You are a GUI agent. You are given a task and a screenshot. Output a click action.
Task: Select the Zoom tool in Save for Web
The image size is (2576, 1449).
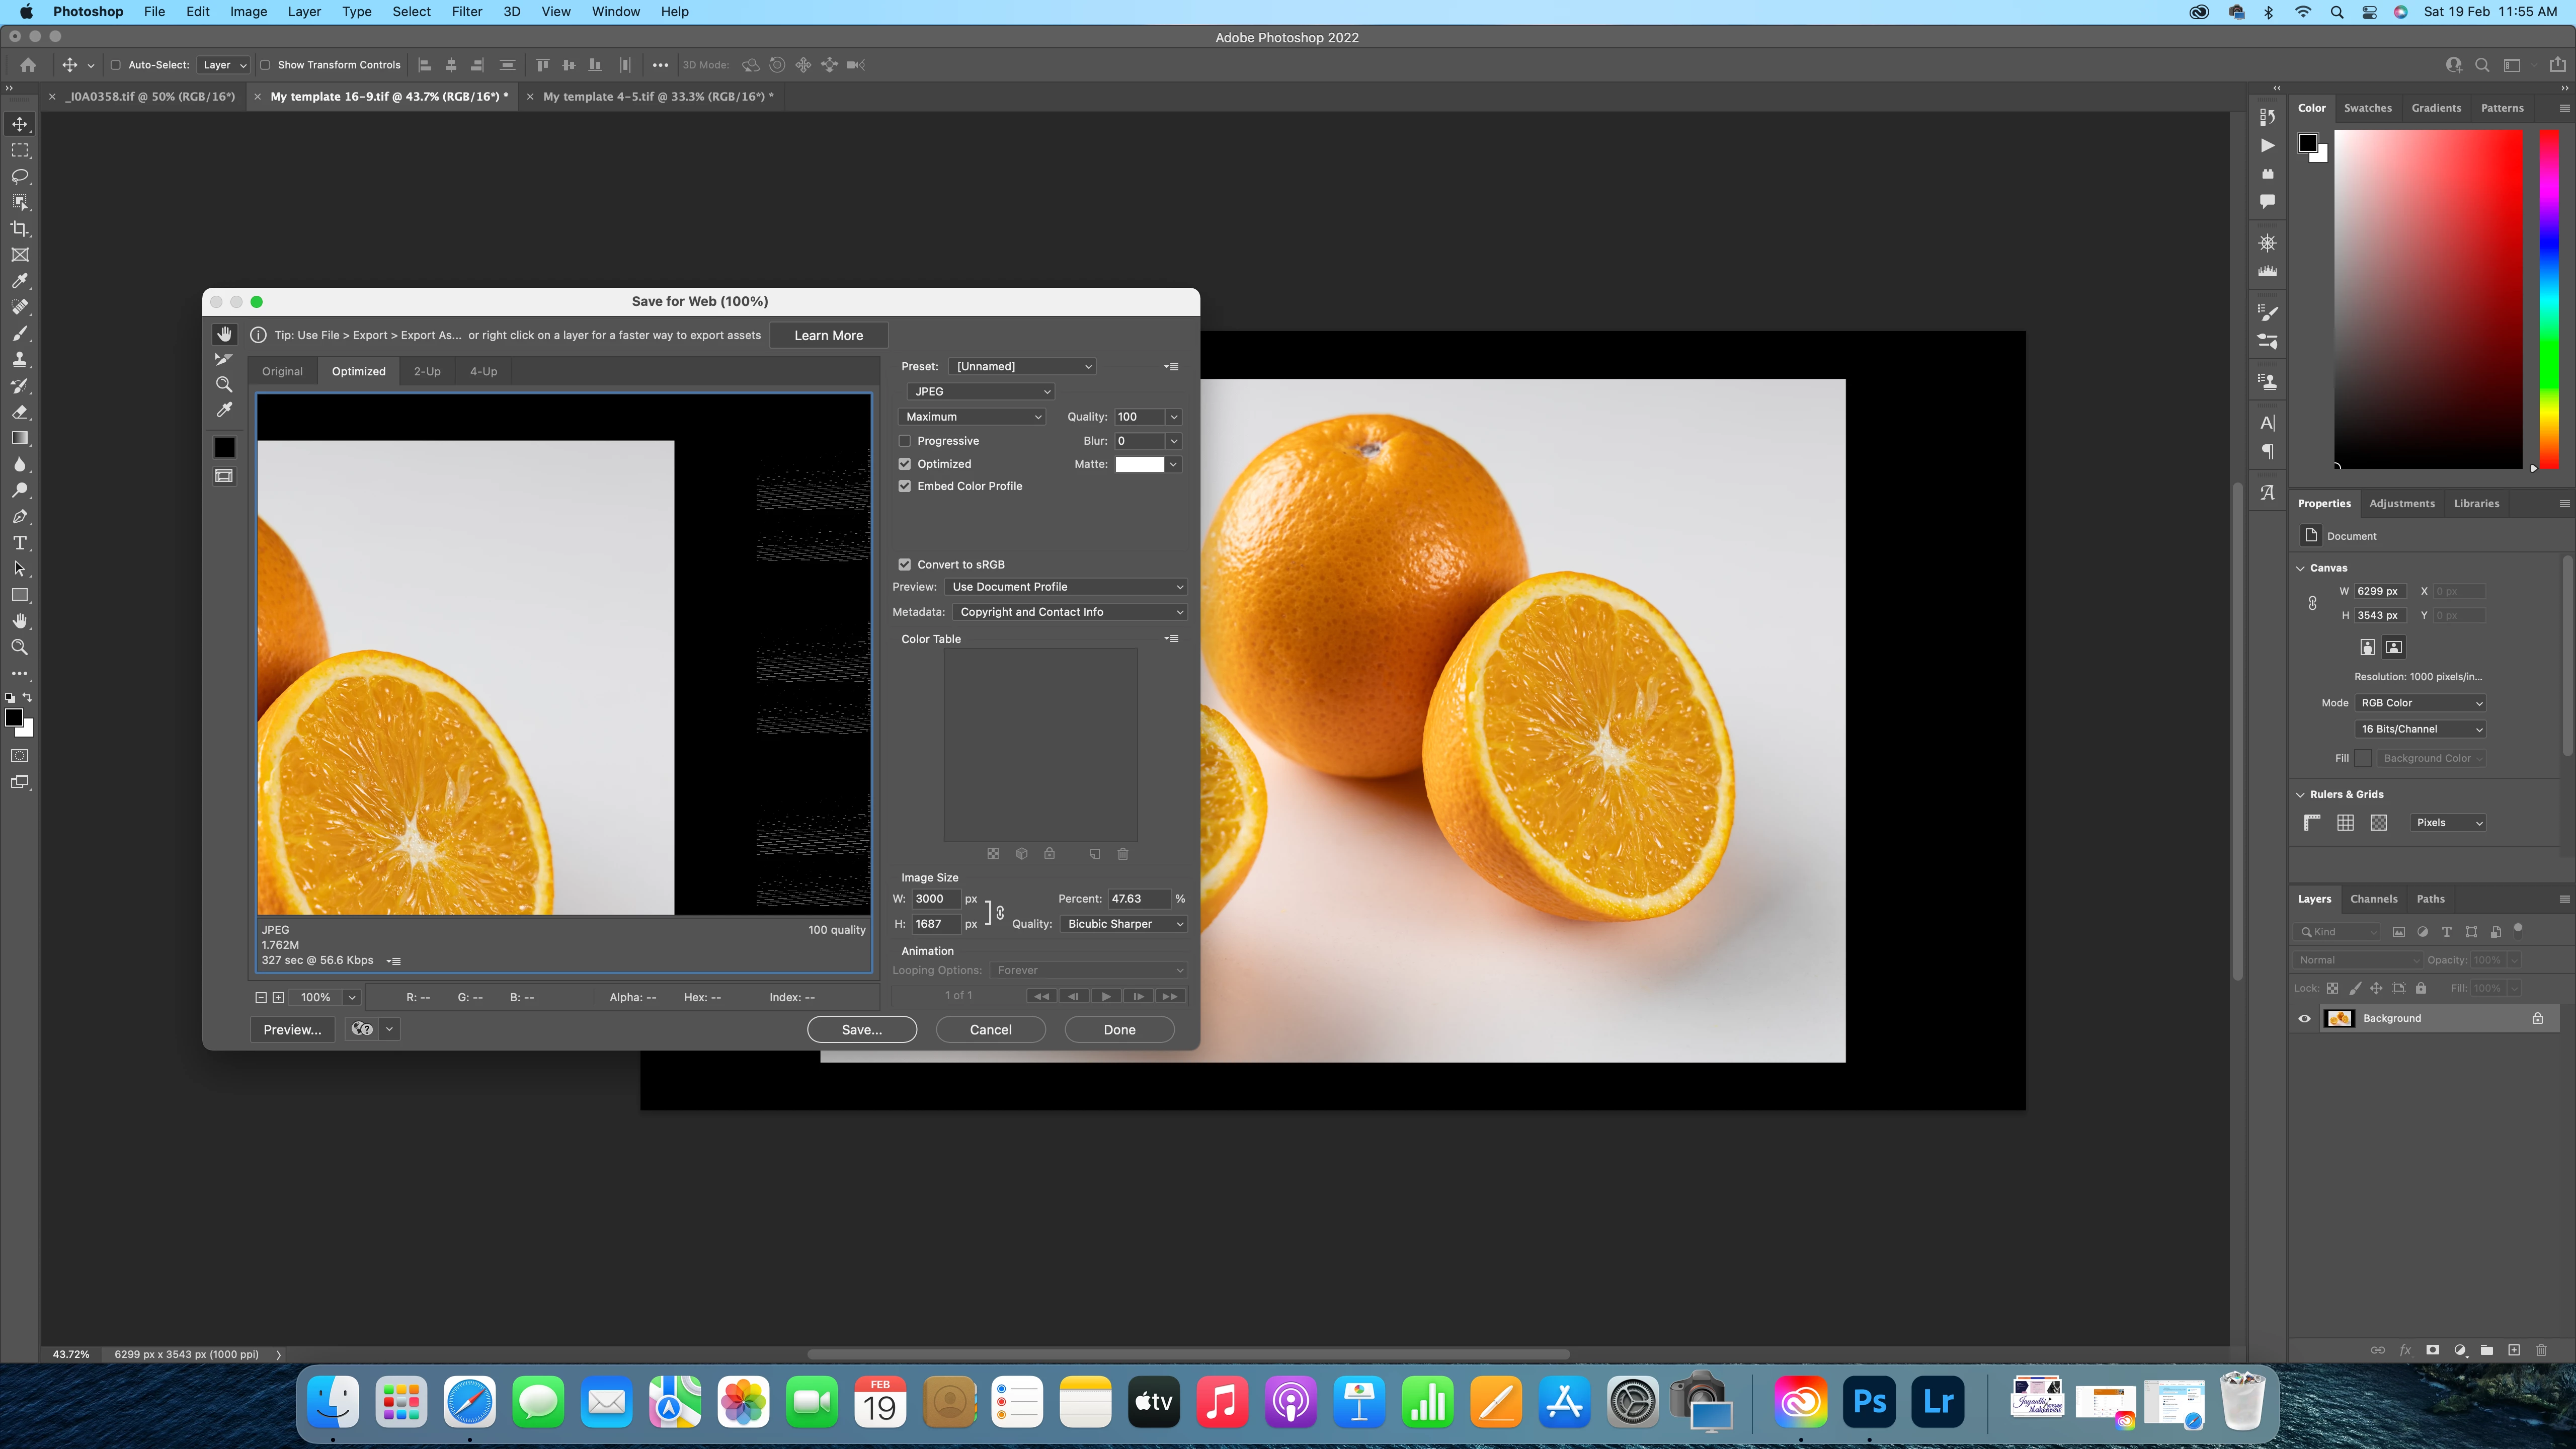point(224,384)
